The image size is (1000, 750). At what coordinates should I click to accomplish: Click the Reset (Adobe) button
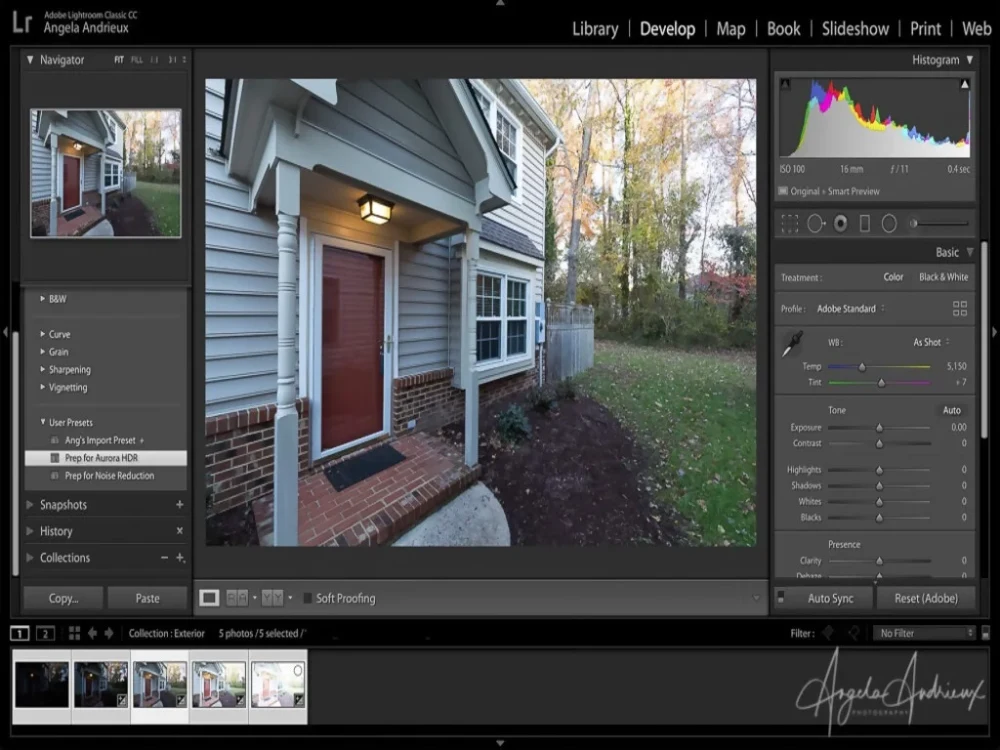pos(926,598)
